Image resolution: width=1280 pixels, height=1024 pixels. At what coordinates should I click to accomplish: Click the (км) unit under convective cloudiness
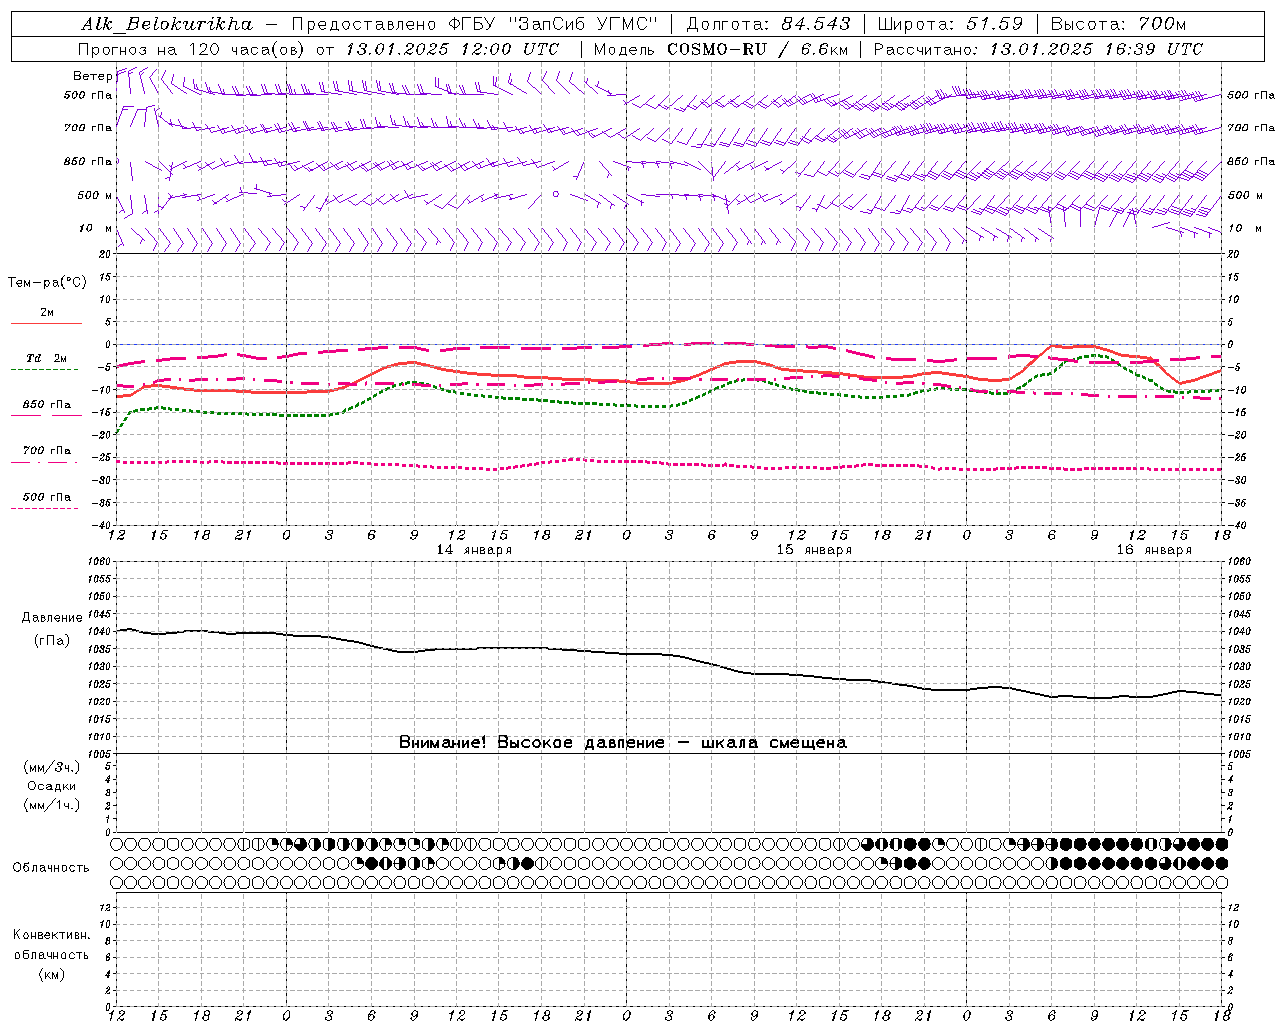pyautogui.click(x=51, y=974)
